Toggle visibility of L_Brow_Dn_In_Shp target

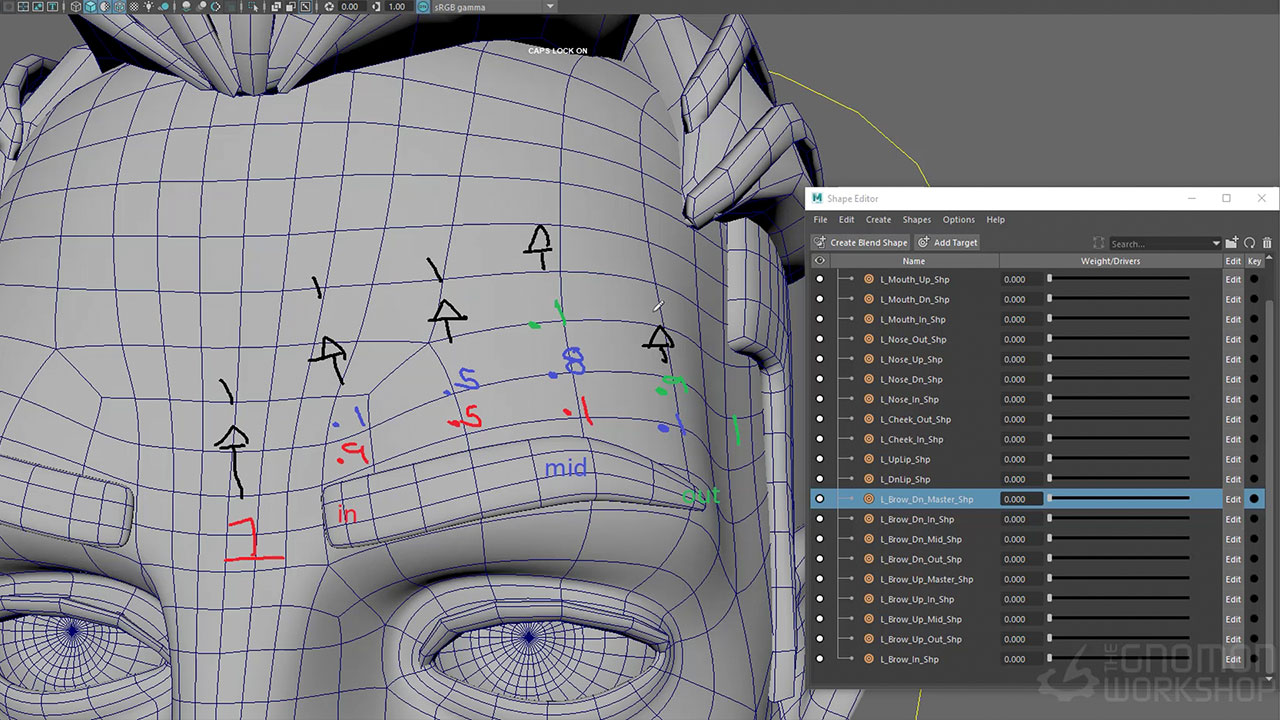pos(820,519)
